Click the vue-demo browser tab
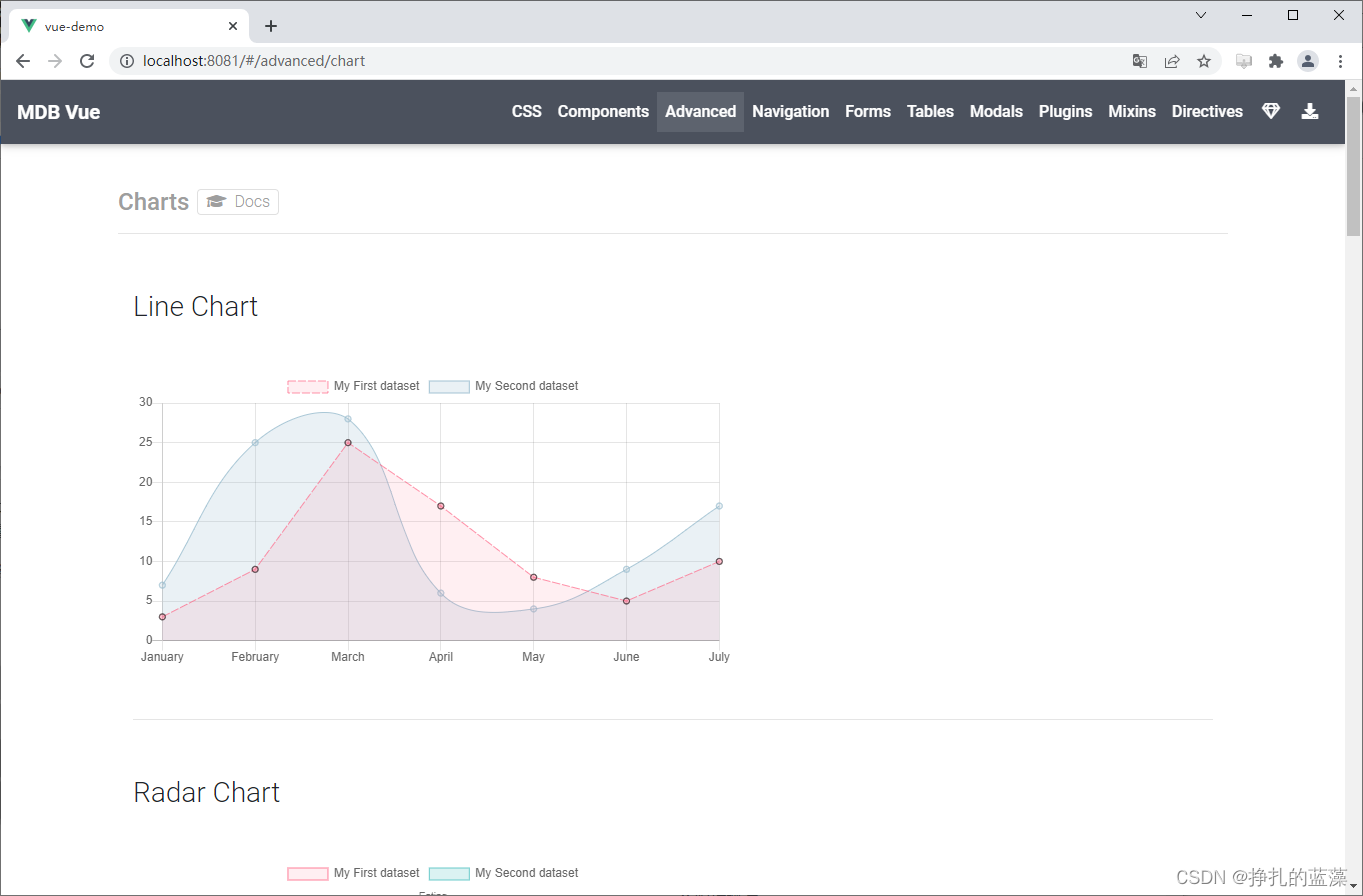This screenshot has width=1363, height=896. point(129,26)
